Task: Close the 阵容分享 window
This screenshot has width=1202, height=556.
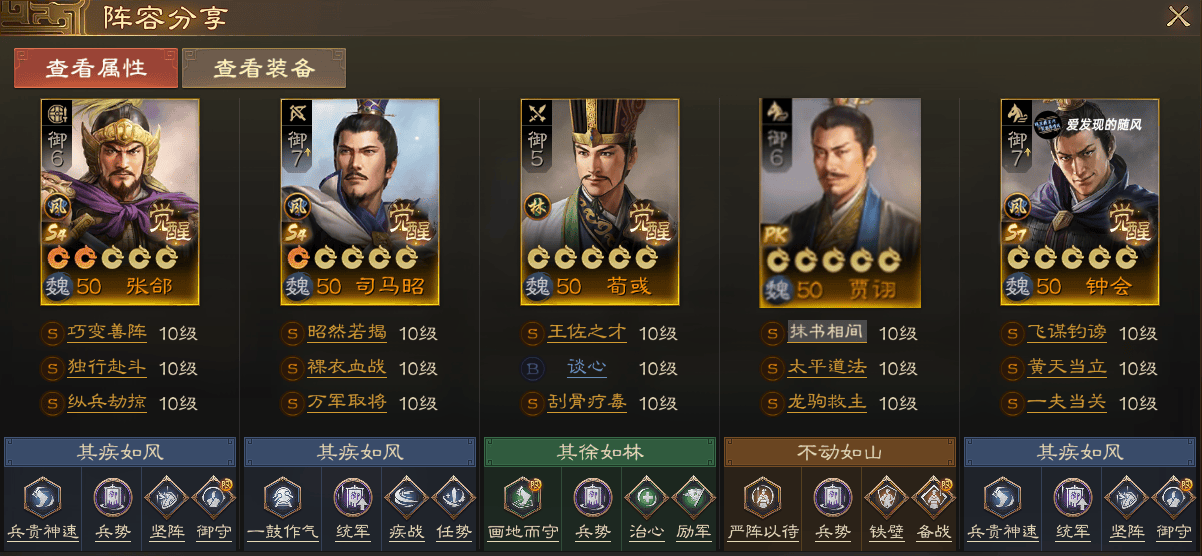Action: 1178,16
